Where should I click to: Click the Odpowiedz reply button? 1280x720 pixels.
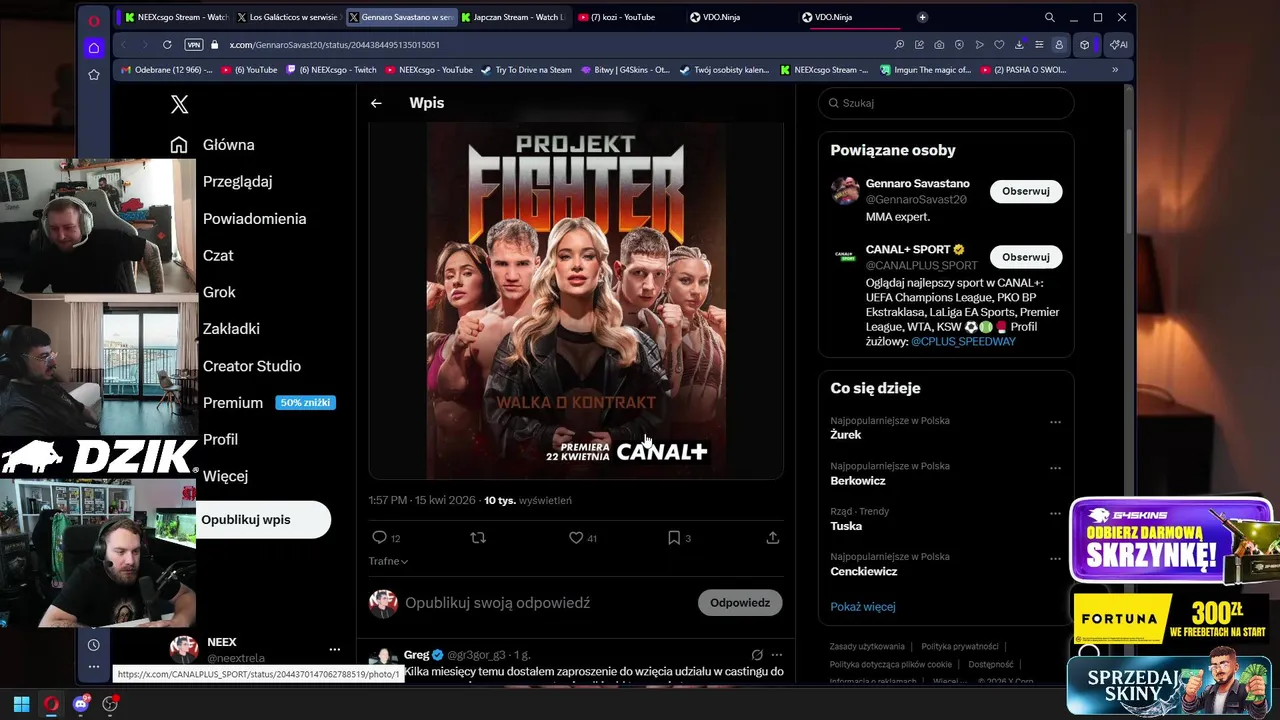(740, 603)
